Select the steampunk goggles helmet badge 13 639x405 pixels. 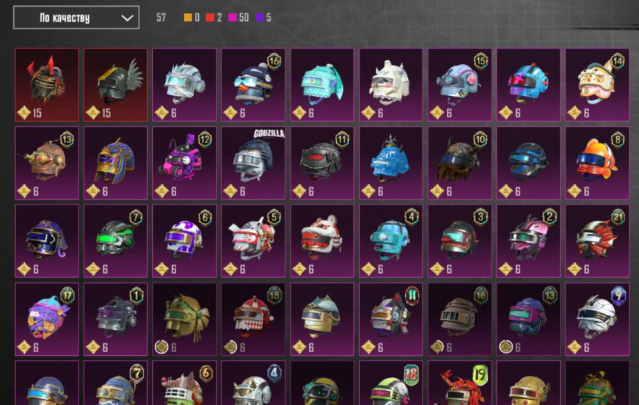tap(47, 163)
